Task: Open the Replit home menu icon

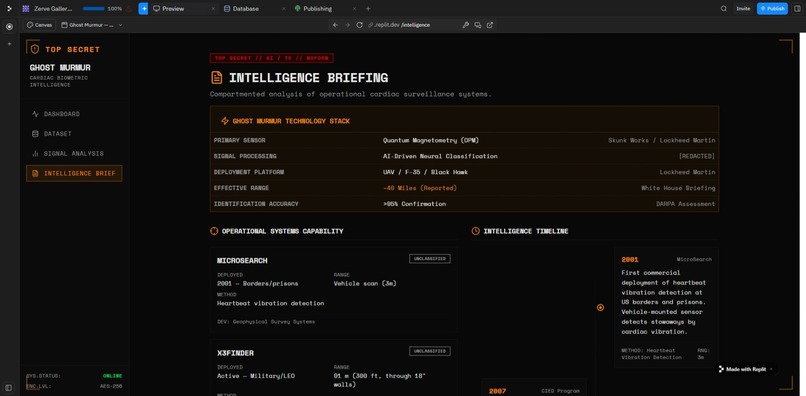Action: (9, 9)
